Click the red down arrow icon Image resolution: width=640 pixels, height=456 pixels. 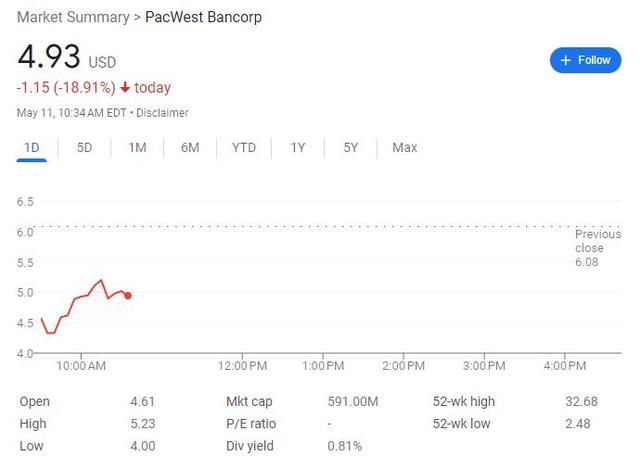click(x=125, y=87)
